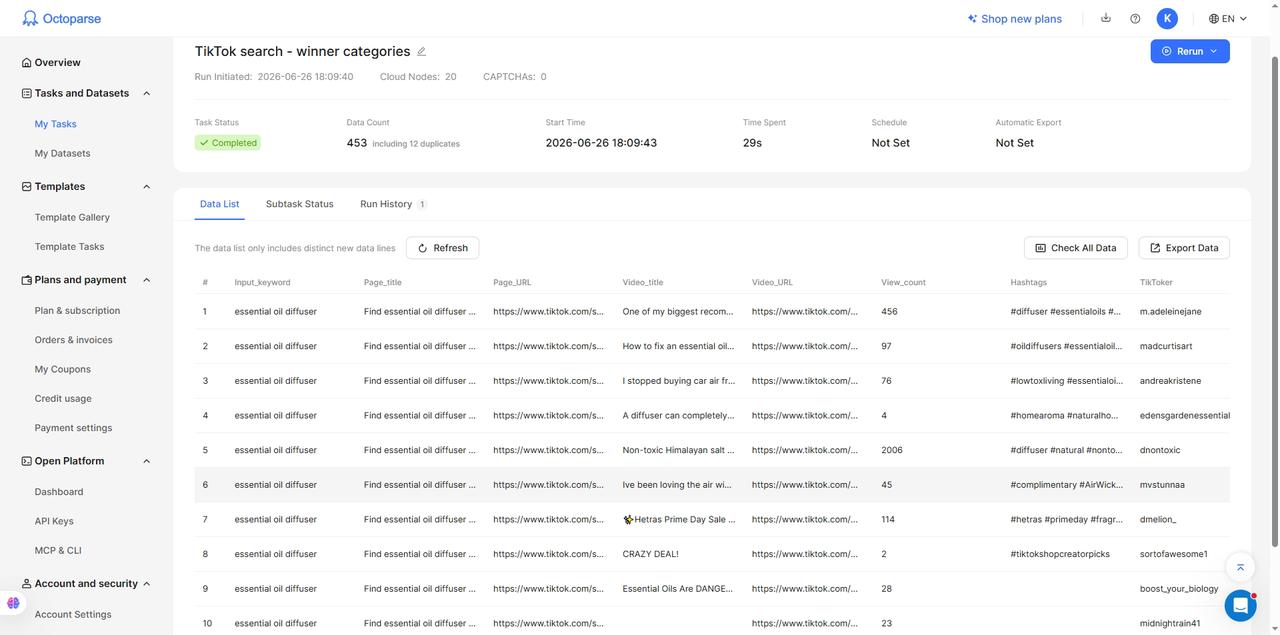
Task: Click the Completed status badge
Action: (228, 143)
